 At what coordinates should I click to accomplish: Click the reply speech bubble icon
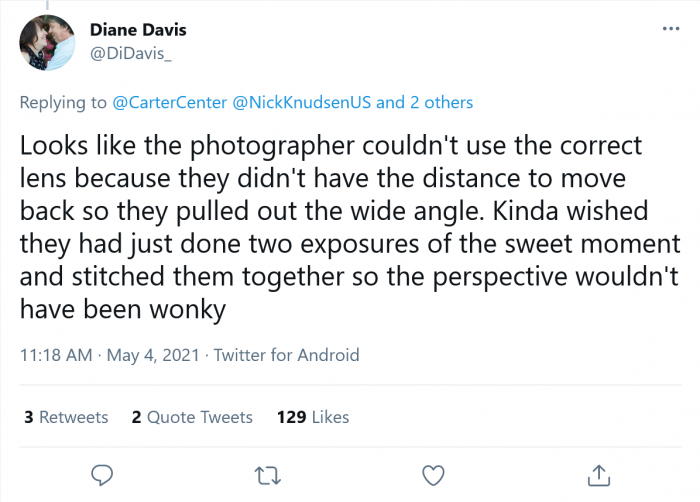coord(101,473)
